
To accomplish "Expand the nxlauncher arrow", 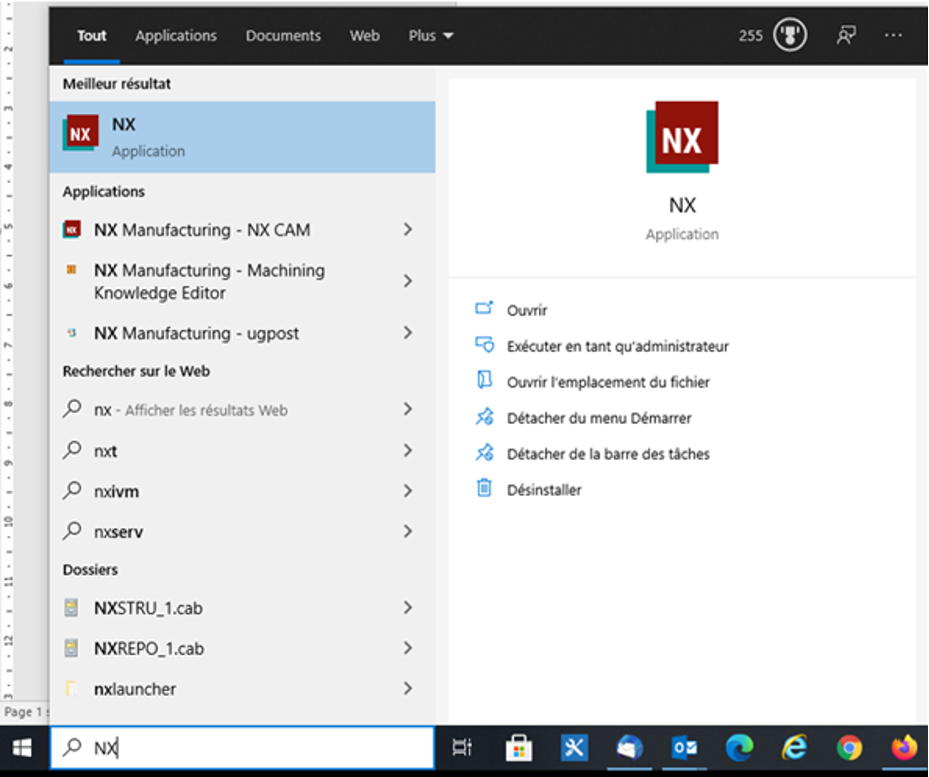I will coord(408,688).
